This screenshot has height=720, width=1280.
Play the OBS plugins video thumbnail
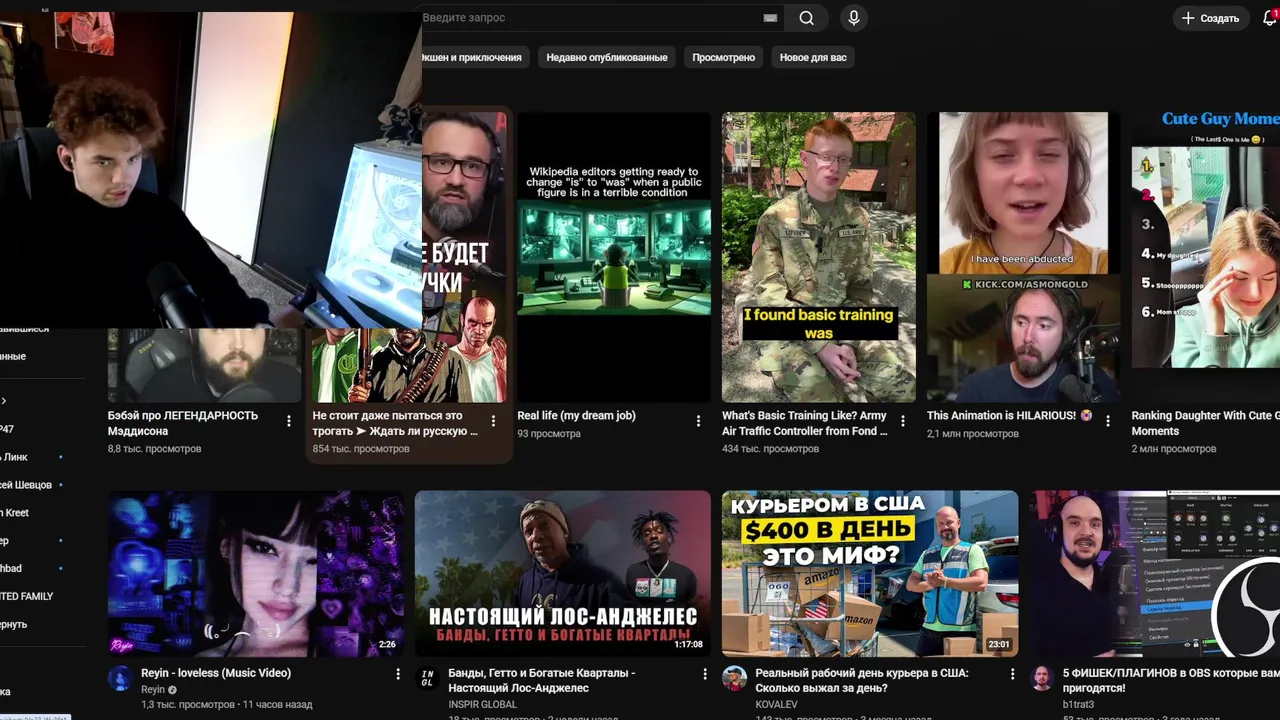pyautogui.click(x=1155, y=573)
